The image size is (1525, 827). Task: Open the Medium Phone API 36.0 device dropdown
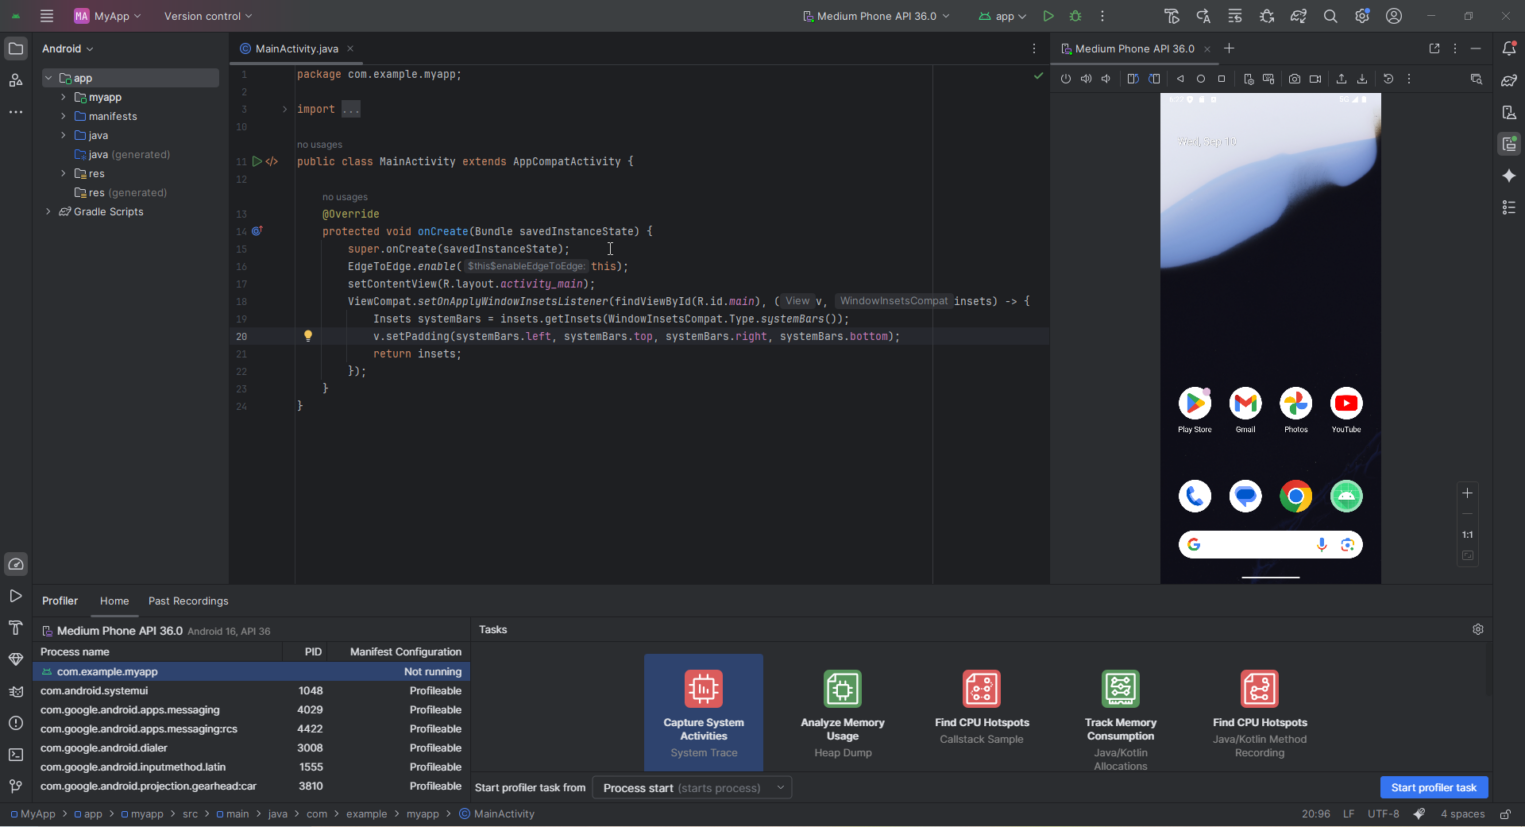(876, 16)
